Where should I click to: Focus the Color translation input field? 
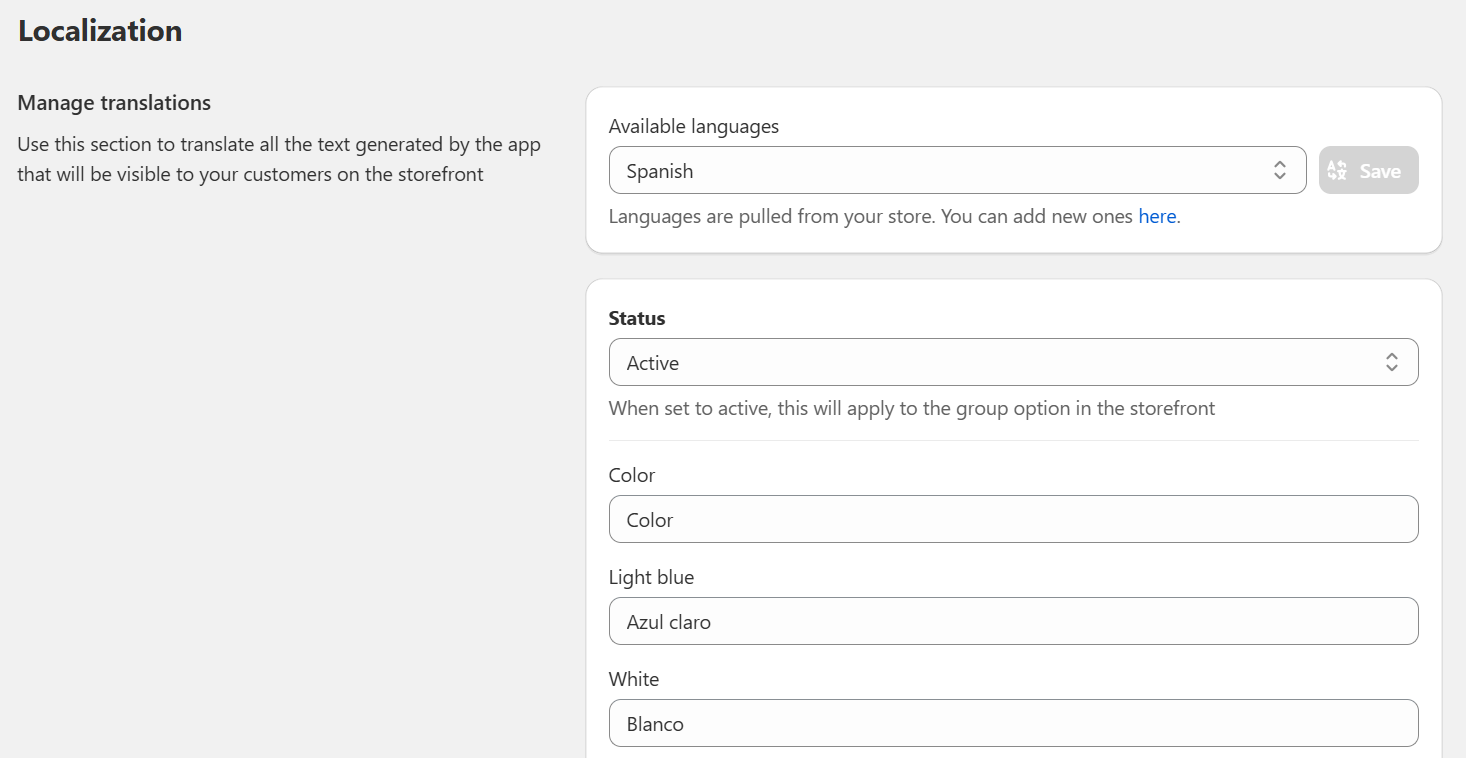tap(1013, 520)
